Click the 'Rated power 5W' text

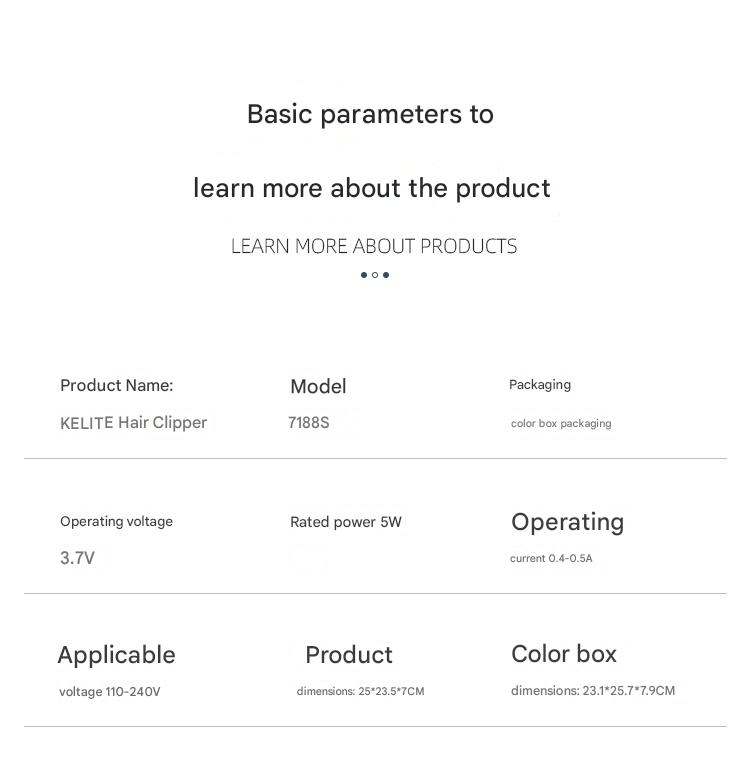pyautogui.click(x=346, y=522)
